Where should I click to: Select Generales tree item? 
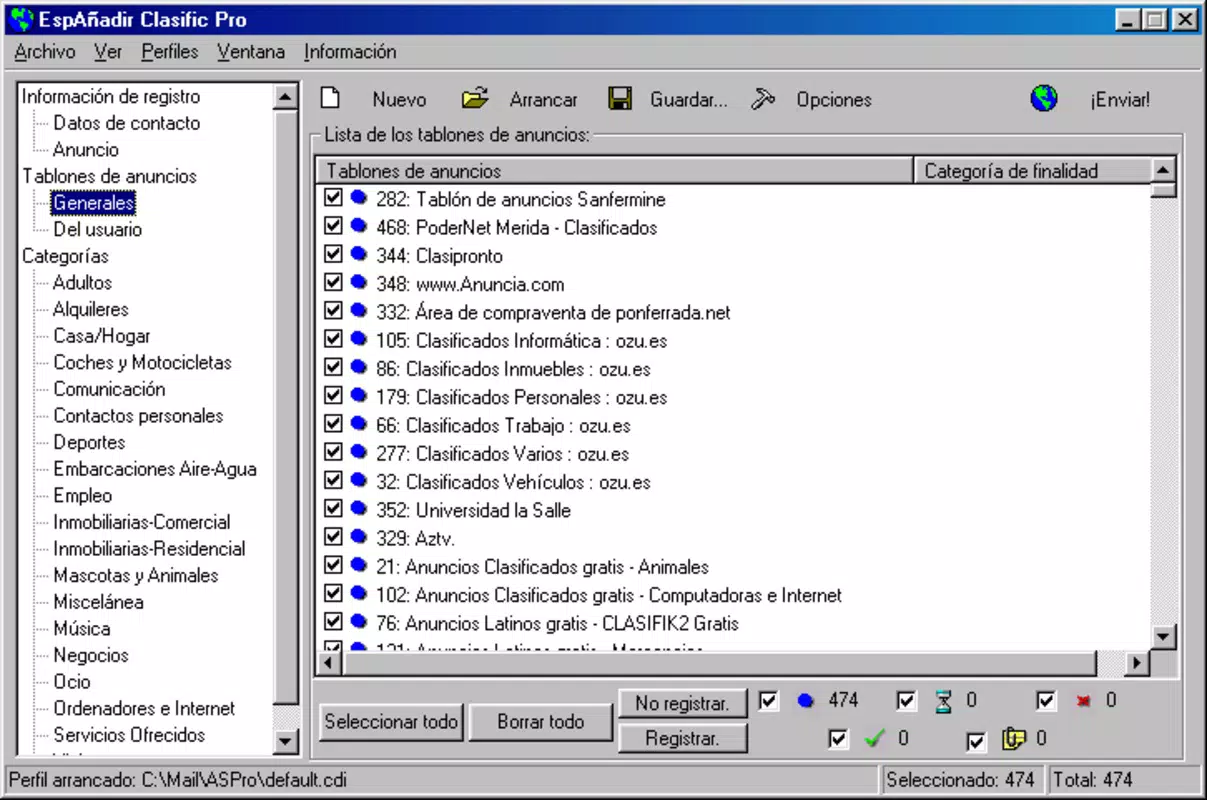pos(94,203)
